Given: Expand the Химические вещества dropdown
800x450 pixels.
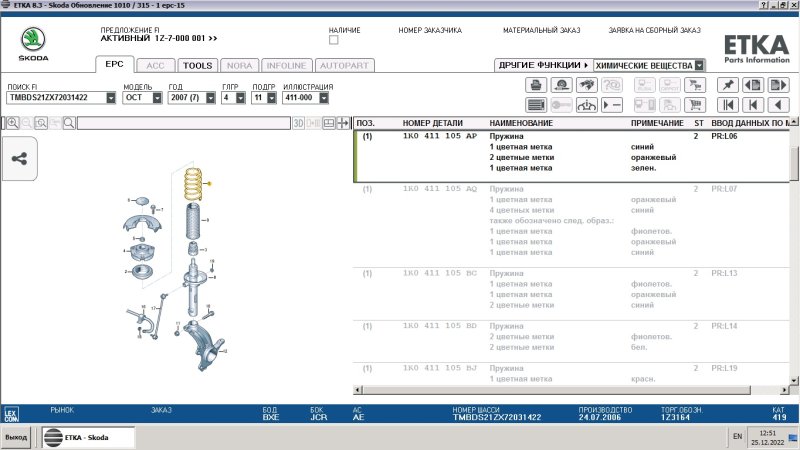Looking at the screenshot, I should tap(699, 65).
